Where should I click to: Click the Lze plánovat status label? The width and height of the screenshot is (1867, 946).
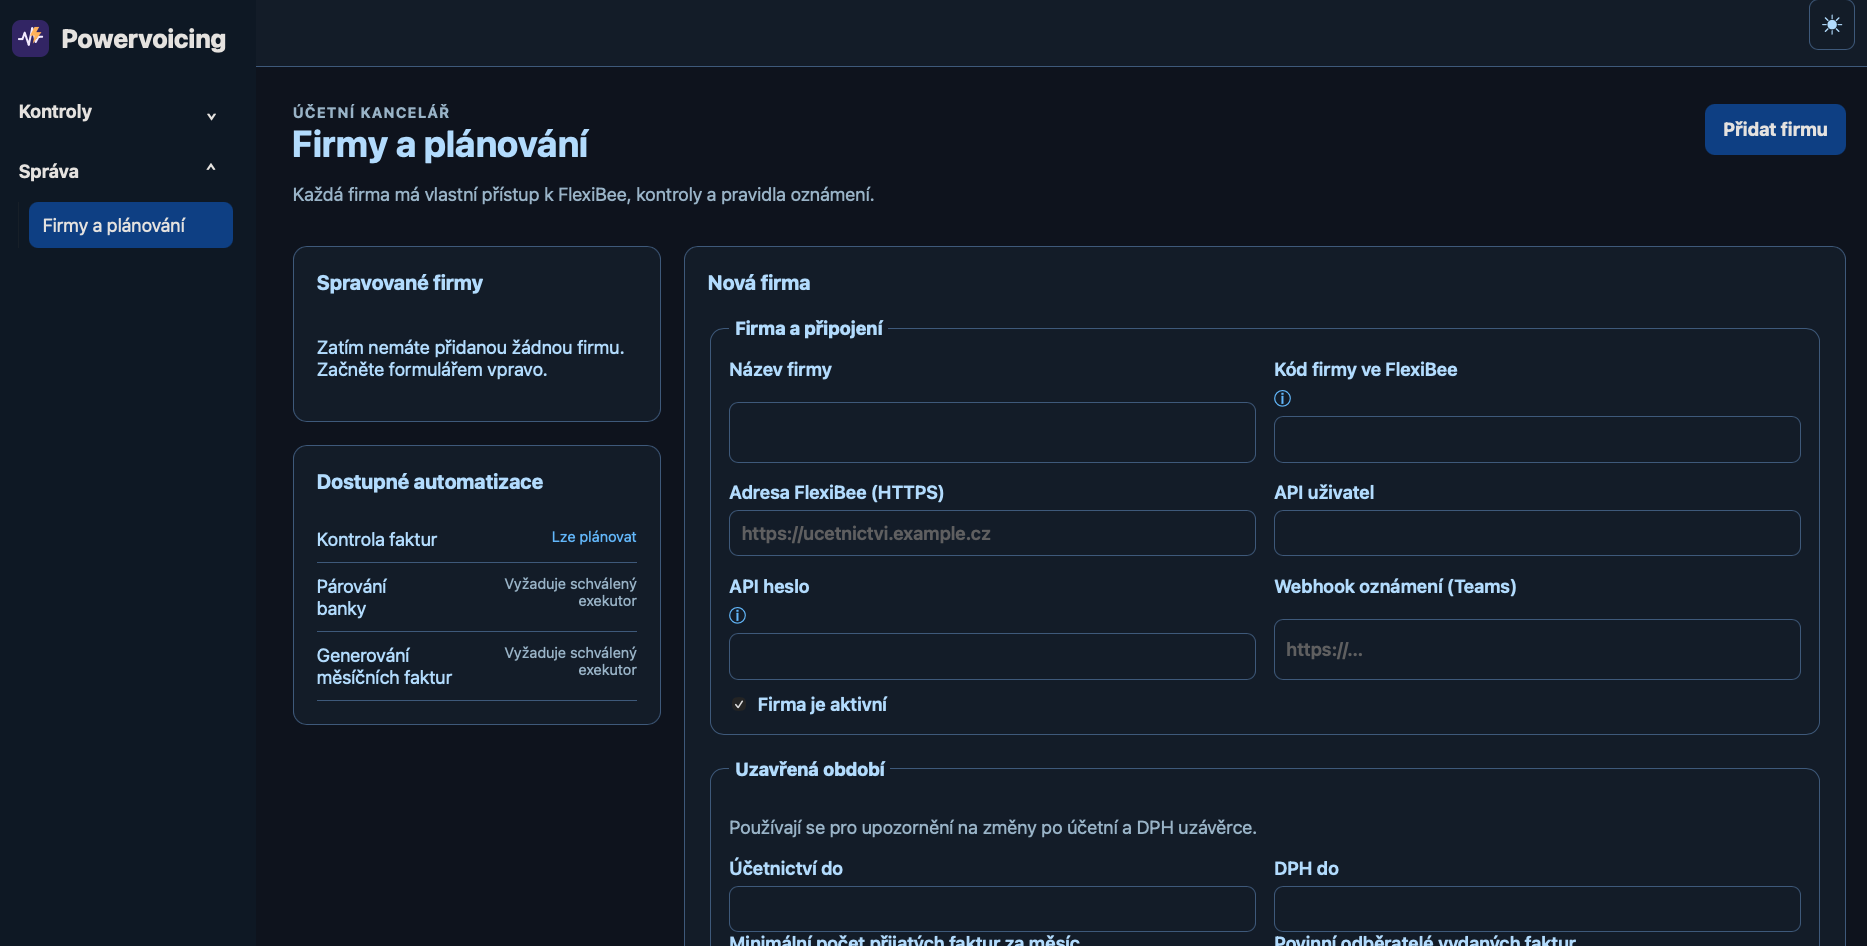coord(593,537)
